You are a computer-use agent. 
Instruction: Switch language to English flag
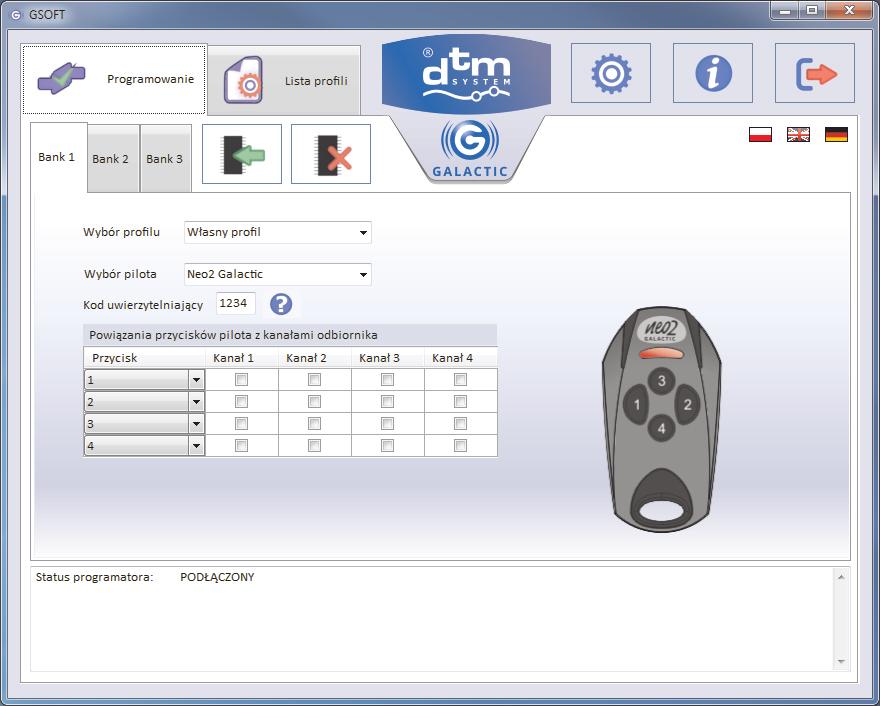(x=798, y=135)
